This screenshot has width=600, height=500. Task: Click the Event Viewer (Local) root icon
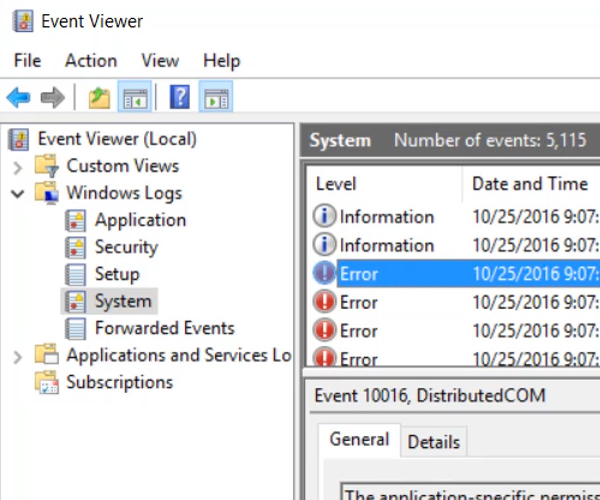point(18,139)
